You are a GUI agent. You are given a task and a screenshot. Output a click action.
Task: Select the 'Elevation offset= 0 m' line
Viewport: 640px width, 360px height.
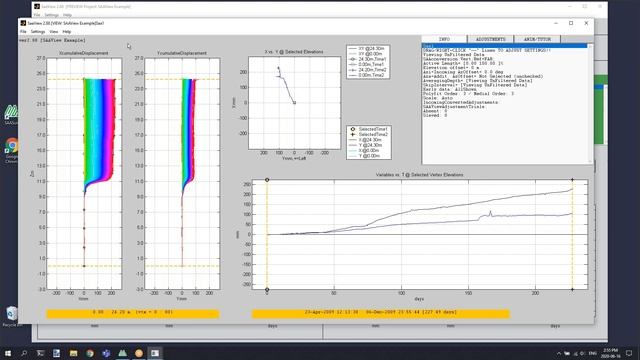[451, 67]
